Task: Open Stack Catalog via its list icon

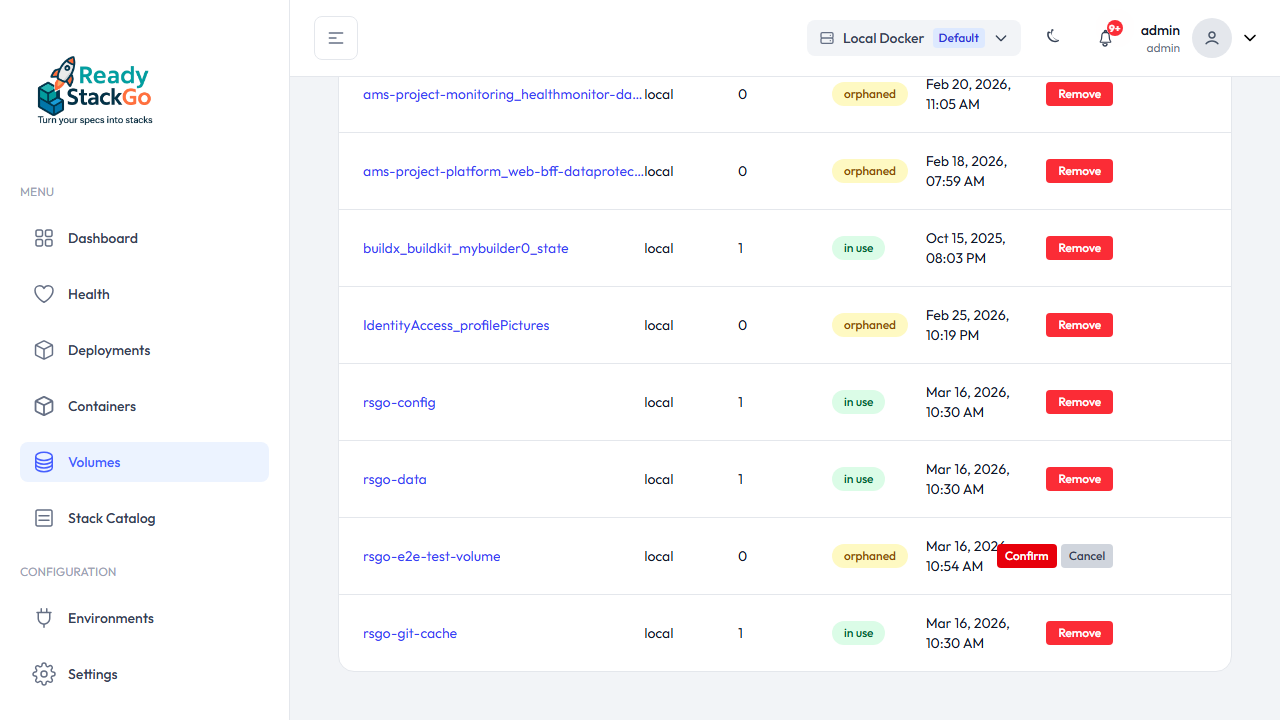Action: [x=44, y=518]
